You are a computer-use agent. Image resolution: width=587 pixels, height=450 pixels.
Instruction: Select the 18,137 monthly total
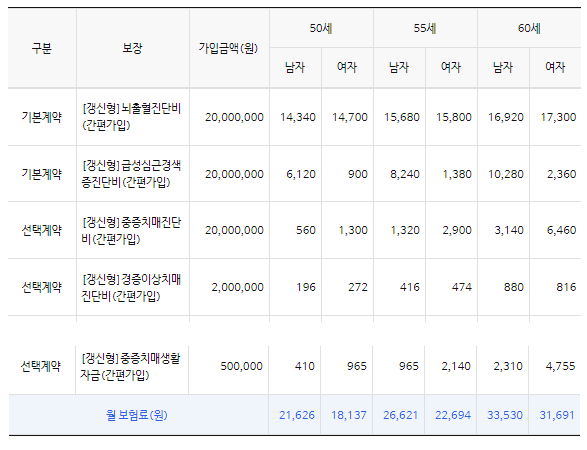pyautogui.click(x=349, y=415)
